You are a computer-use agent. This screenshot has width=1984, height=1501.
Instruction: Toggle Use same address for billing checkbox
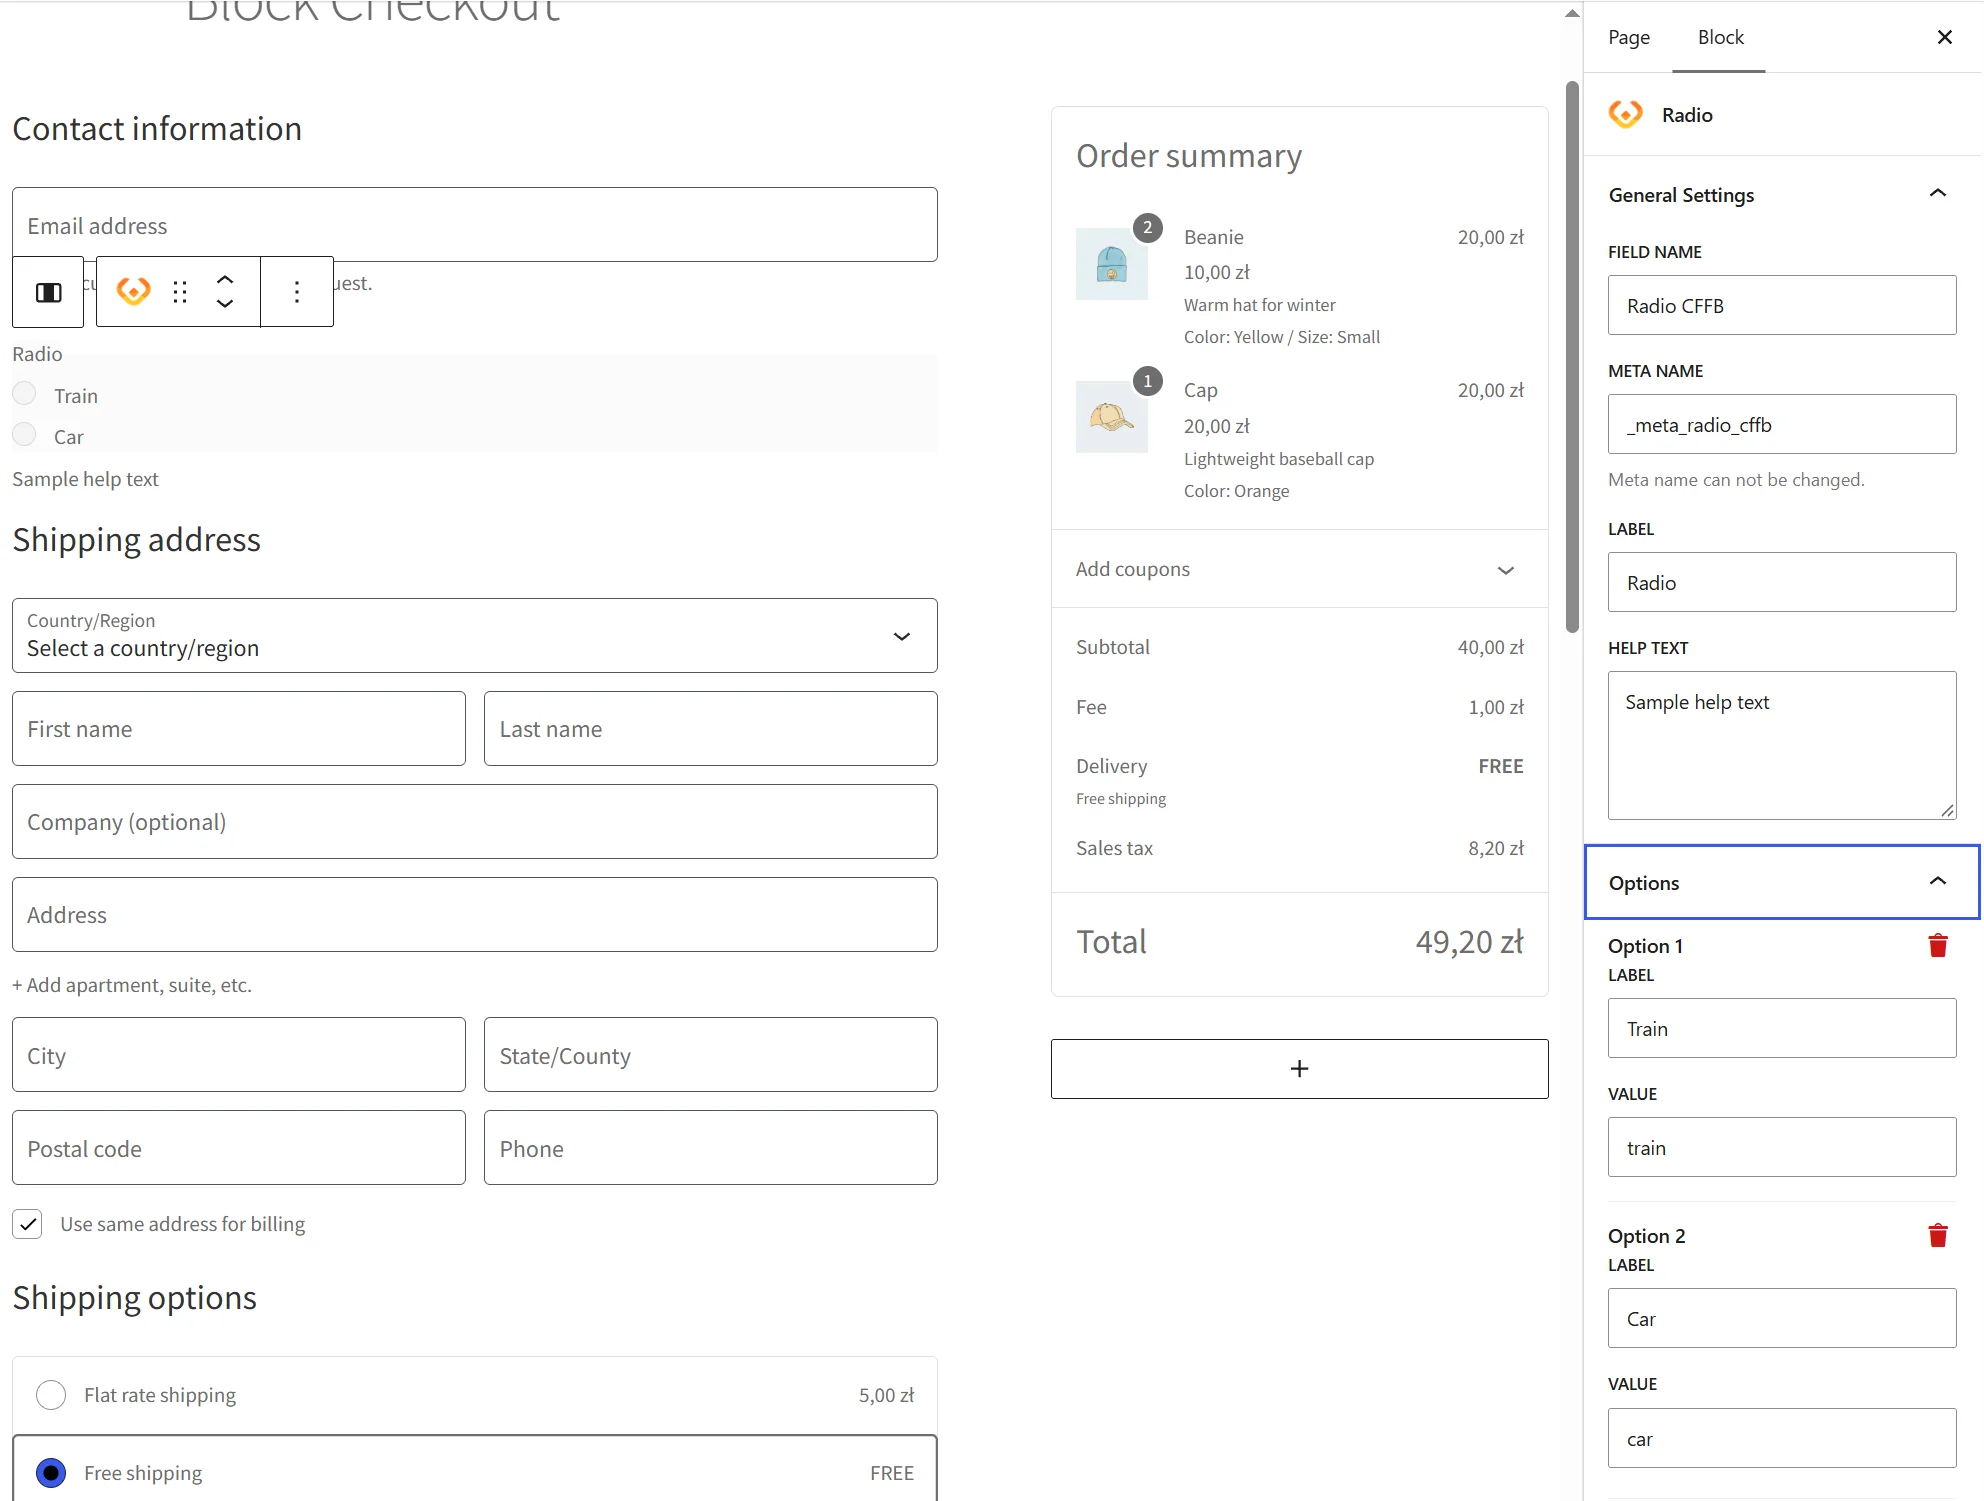point(28,1224)
